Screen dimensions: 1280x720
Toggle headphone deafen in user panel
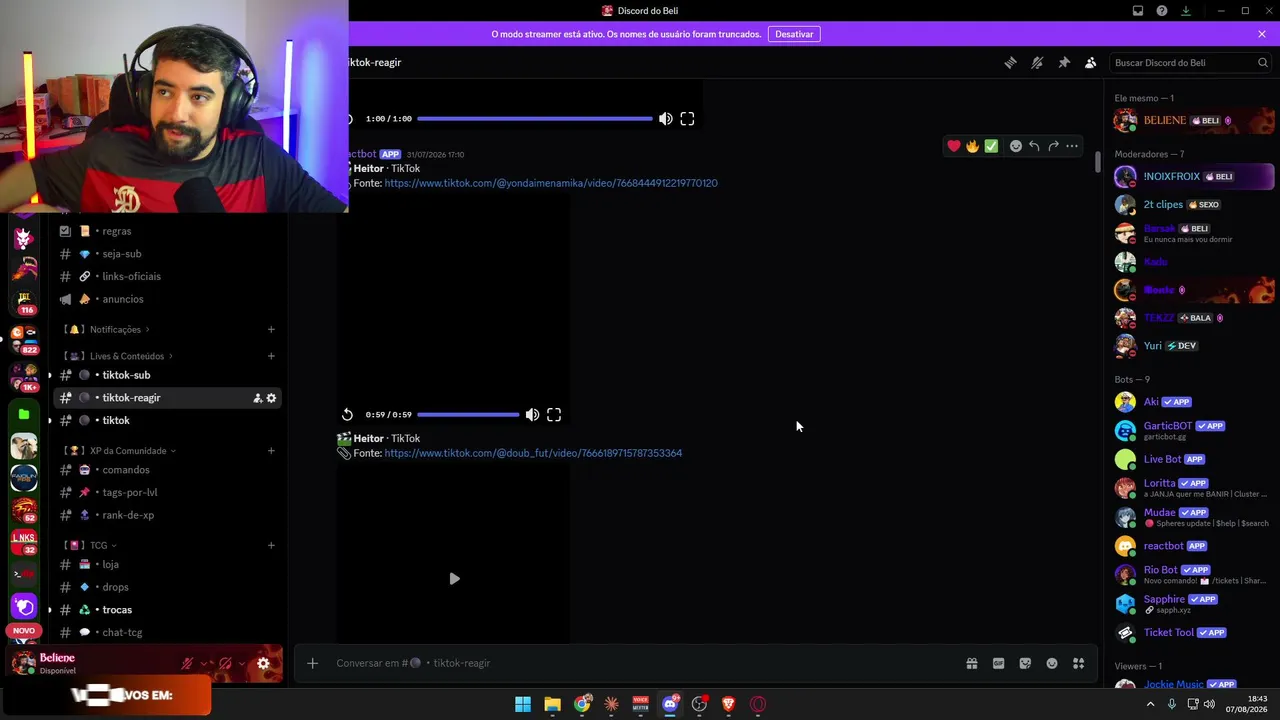[225, 663]
